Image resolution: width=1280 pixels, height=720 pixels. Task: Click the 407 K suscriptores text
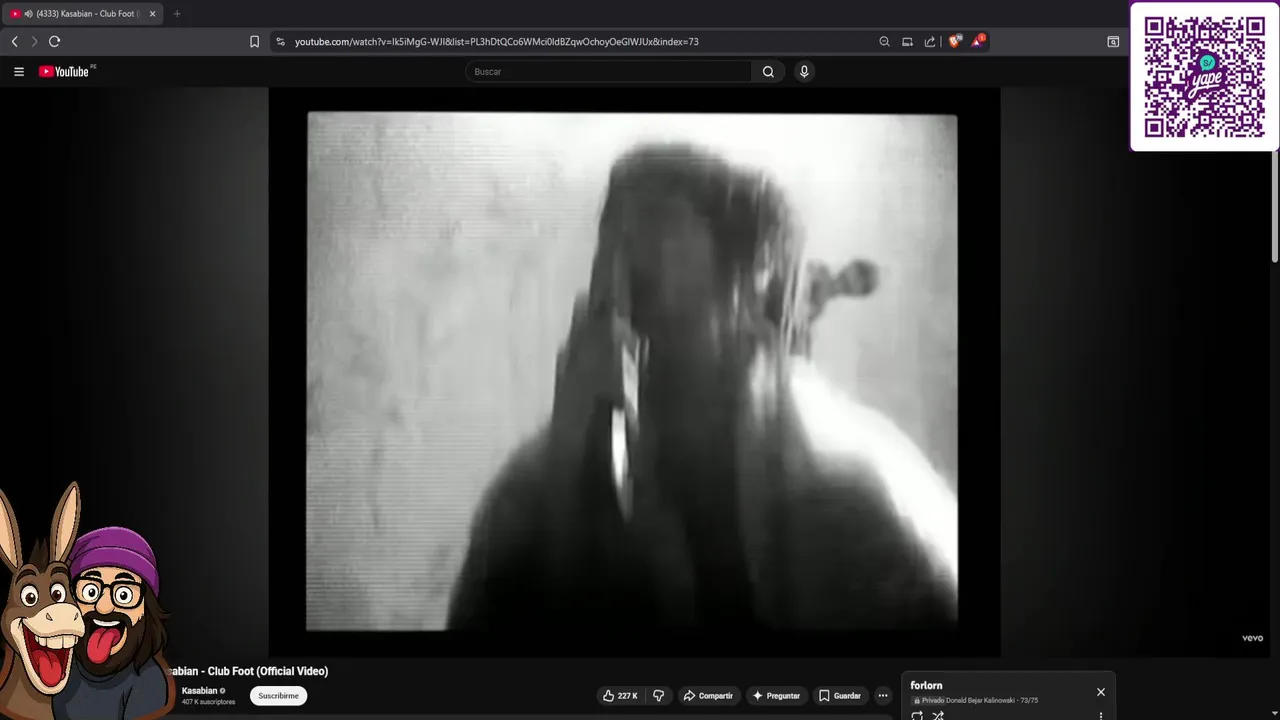208,702
